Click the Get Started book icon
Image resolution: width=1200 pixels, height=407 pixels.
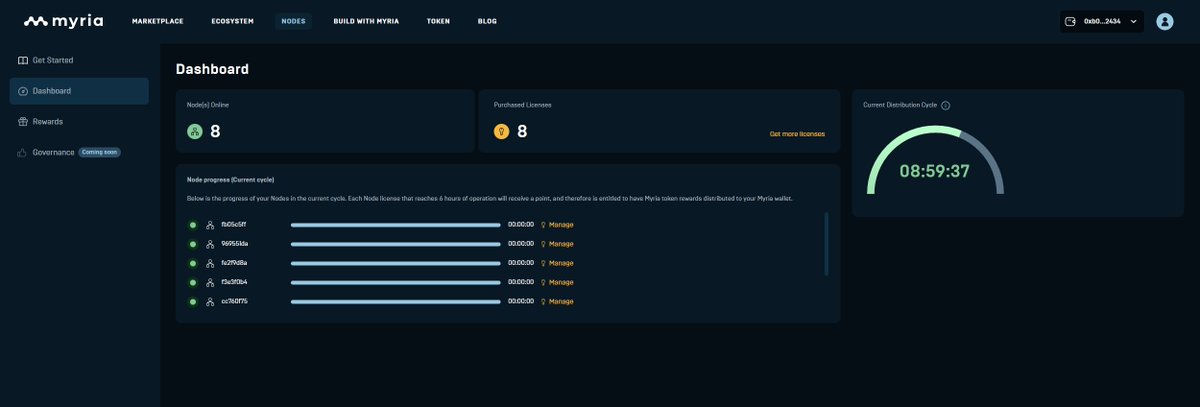tap(23, 60)
